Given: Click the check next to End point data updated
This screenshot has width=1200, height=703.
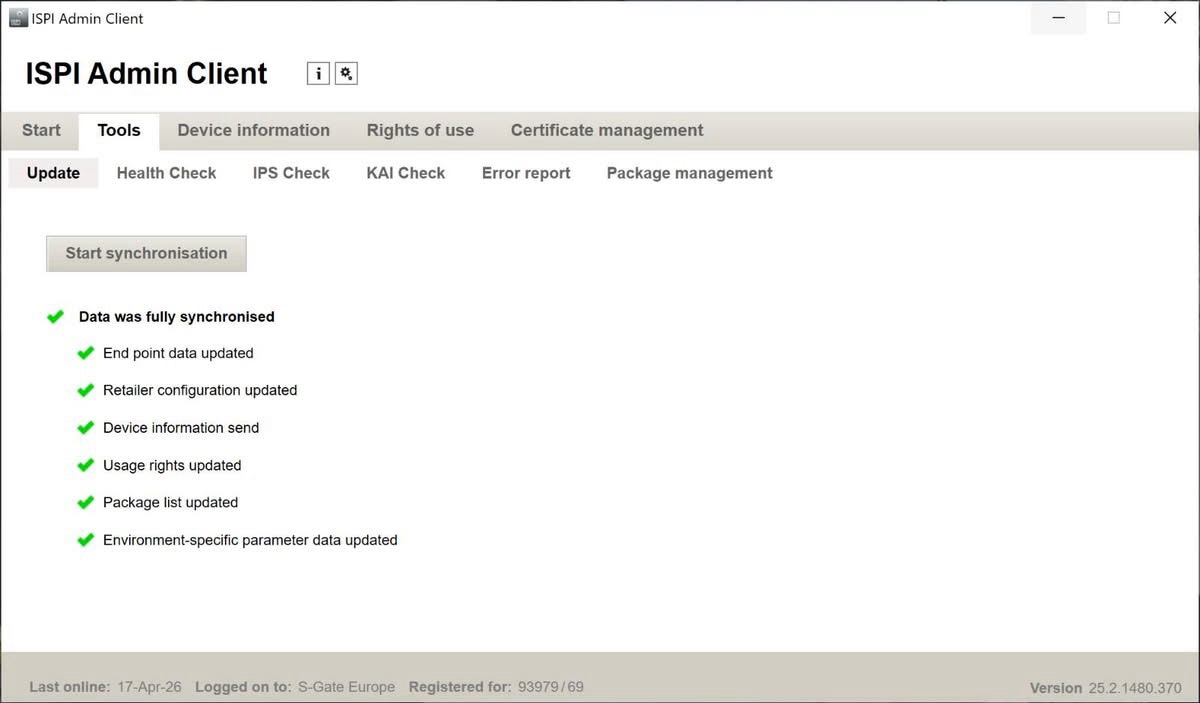Looking at the screenshot, I should coord(85,353).
